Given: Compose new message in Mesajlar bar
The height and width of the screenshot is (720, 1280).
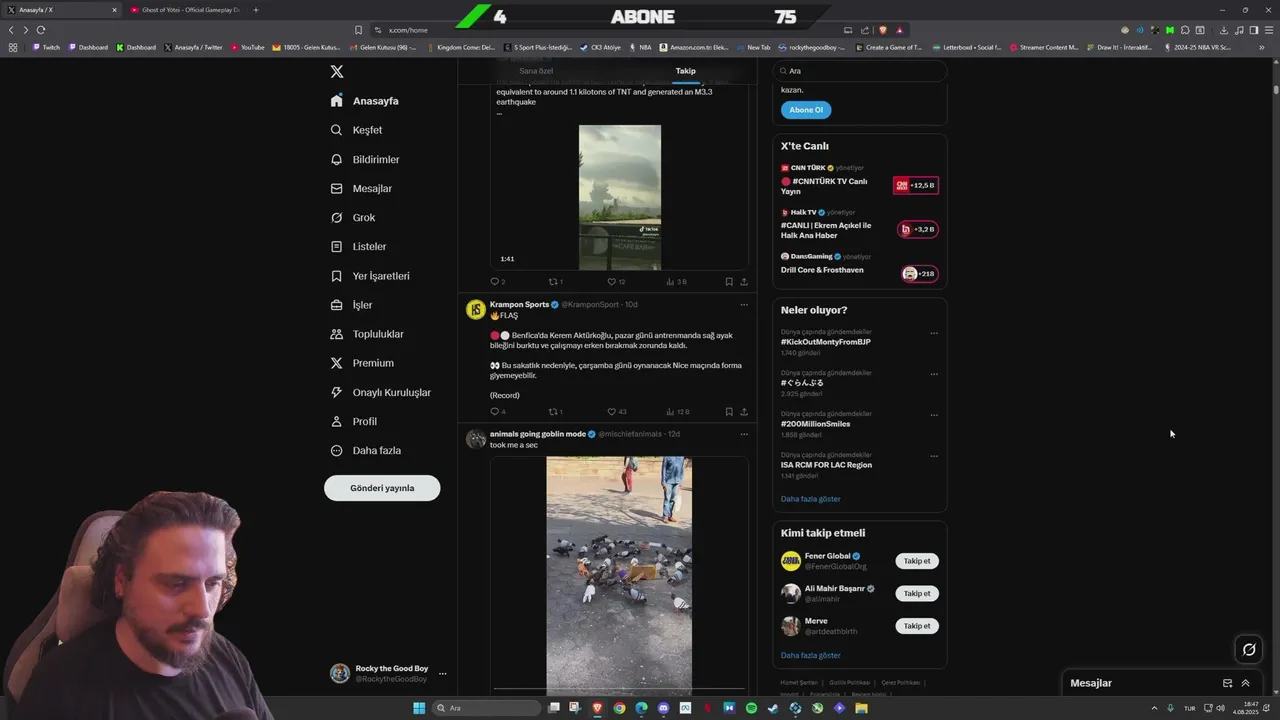Looking at the screenshot, I should [1227, 683].
